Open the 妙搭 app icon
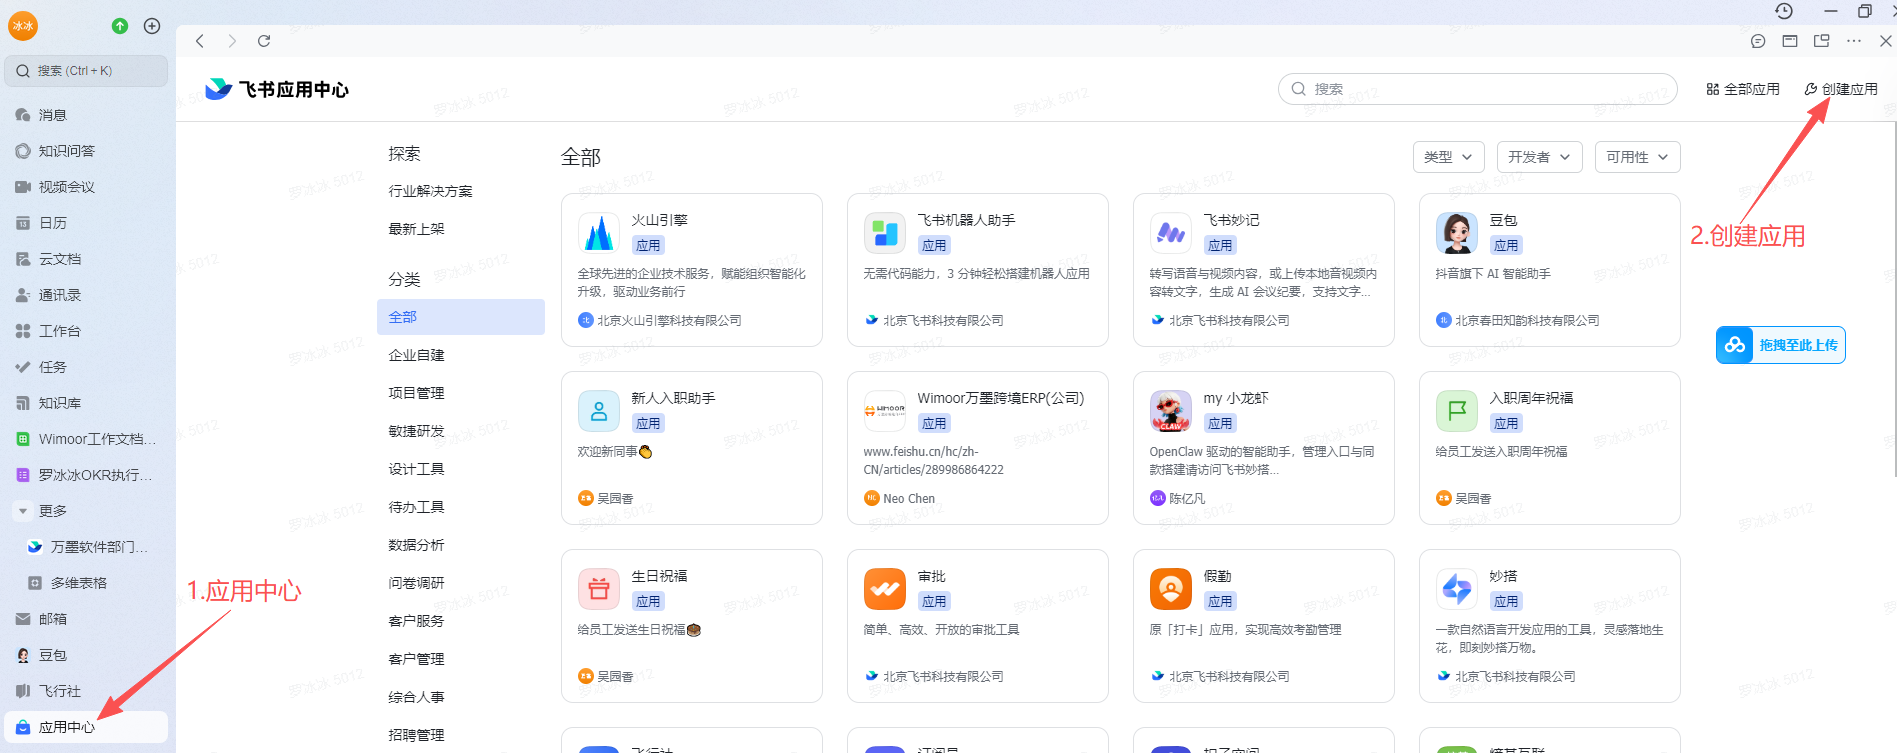This screenshot has width=1897, height=753. click(1456, 589)
